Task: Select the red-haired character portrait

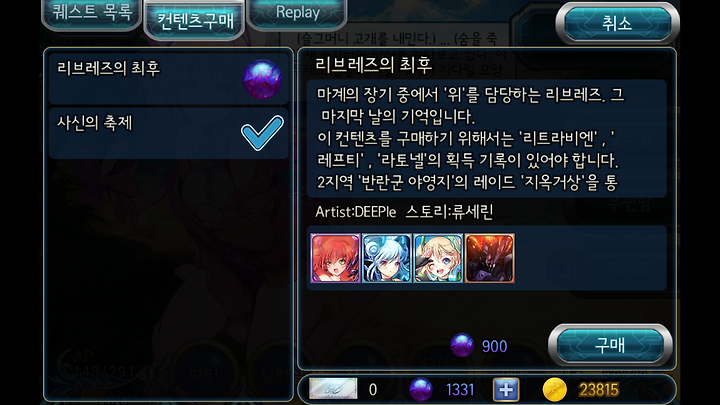Action: pyautogui.click(x=335, y=258)
